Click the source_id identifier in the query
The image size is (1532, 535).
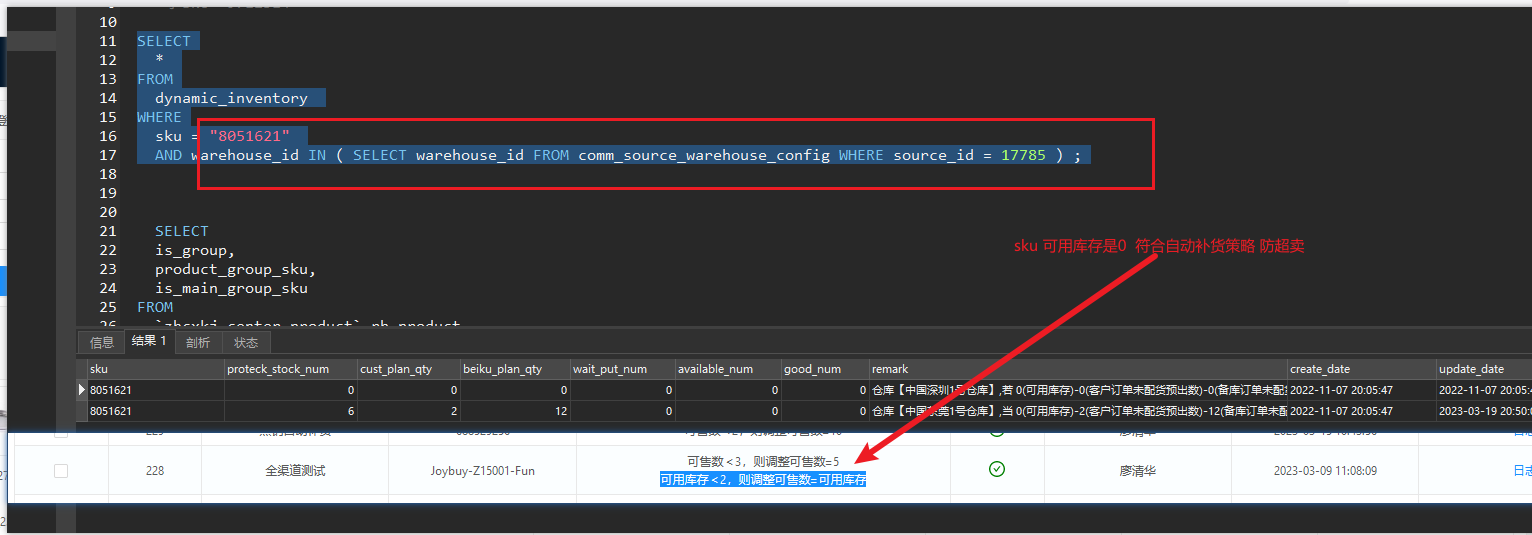pyautogui.click(x=933, y=155)
